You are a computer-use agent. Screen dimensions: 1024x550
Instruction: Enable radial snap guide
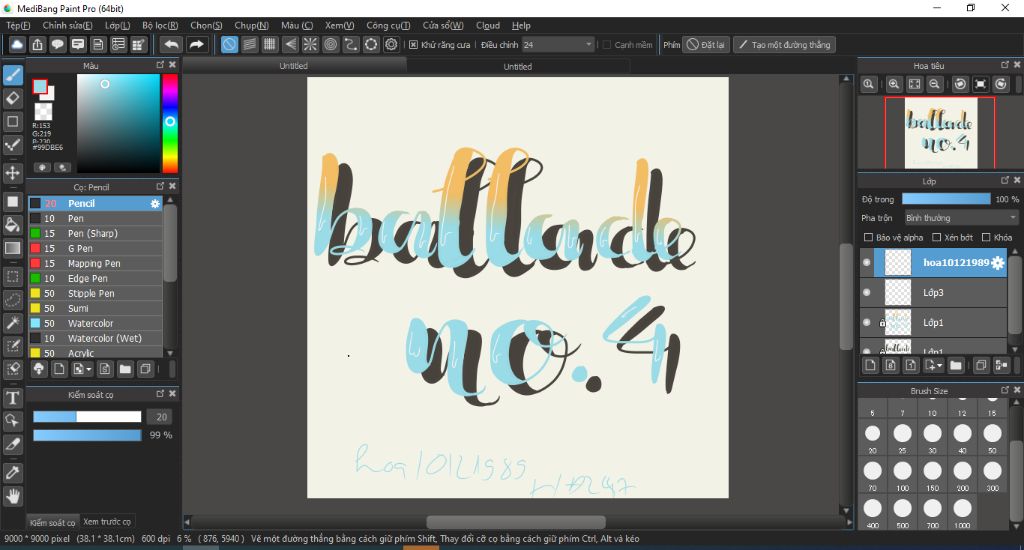[x=310, y=44]
